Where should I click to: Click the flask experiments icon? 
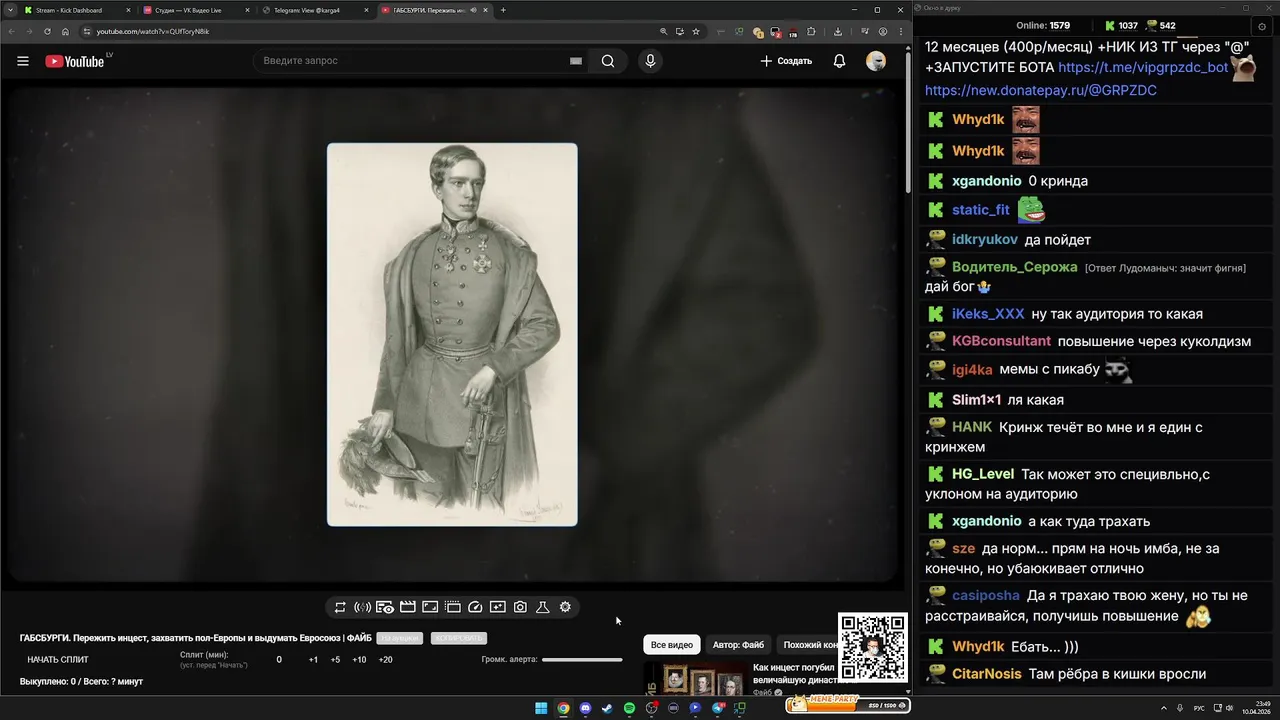(543, 607)
